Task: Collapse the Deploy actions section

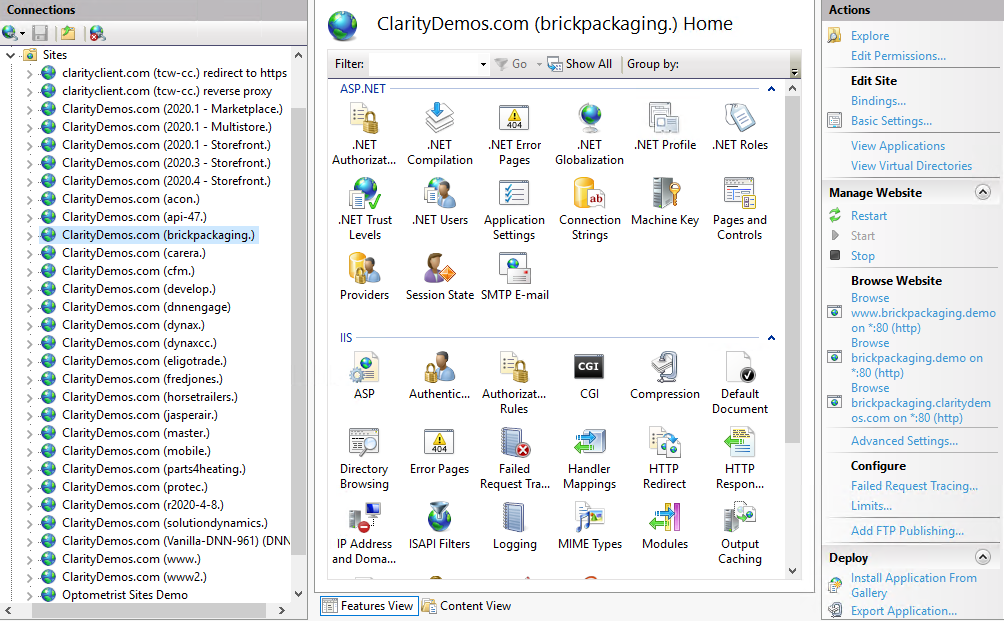Action: point(983,557)
